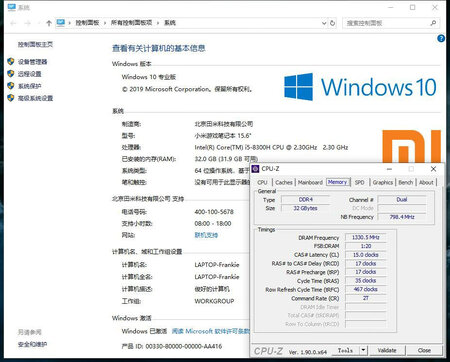Click the computer icon in address bar
The image size is (450, 362).
click(61, 23)
